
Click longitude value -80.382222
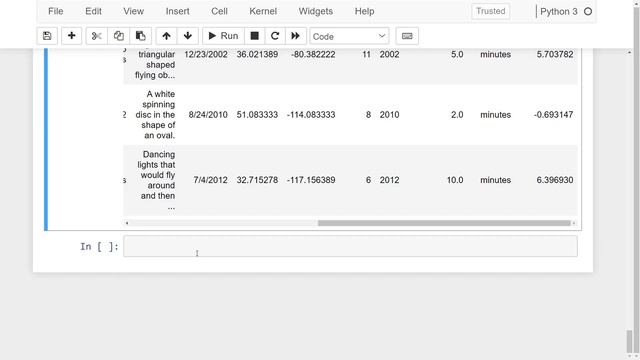click(313, 54)
